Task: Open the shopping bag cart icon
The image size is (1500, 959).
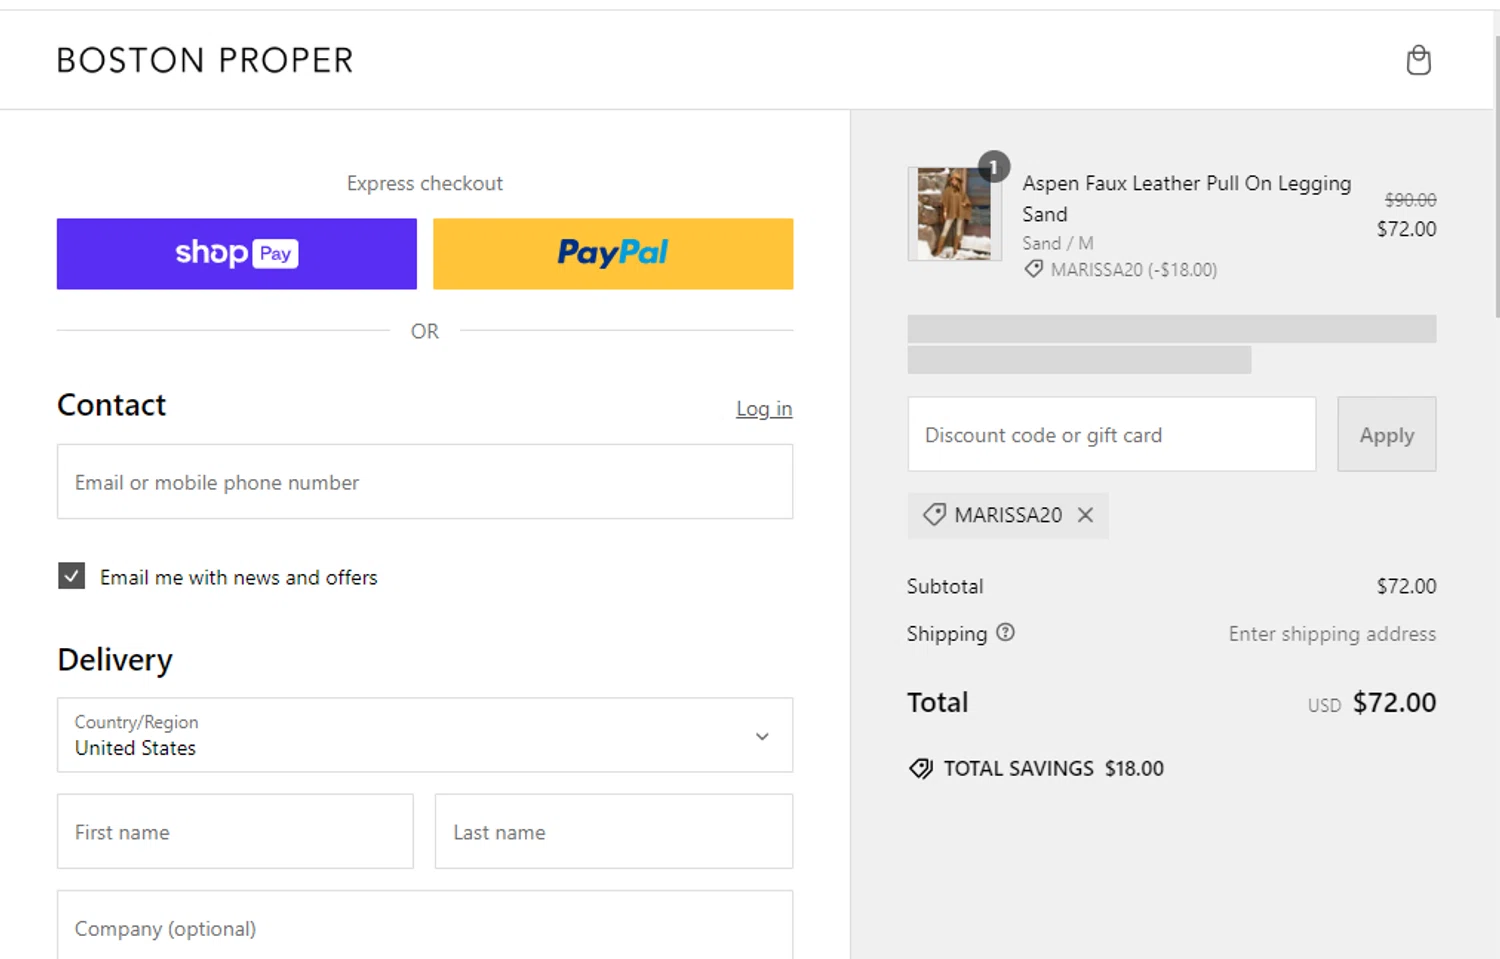Action: pos(1418,60)
